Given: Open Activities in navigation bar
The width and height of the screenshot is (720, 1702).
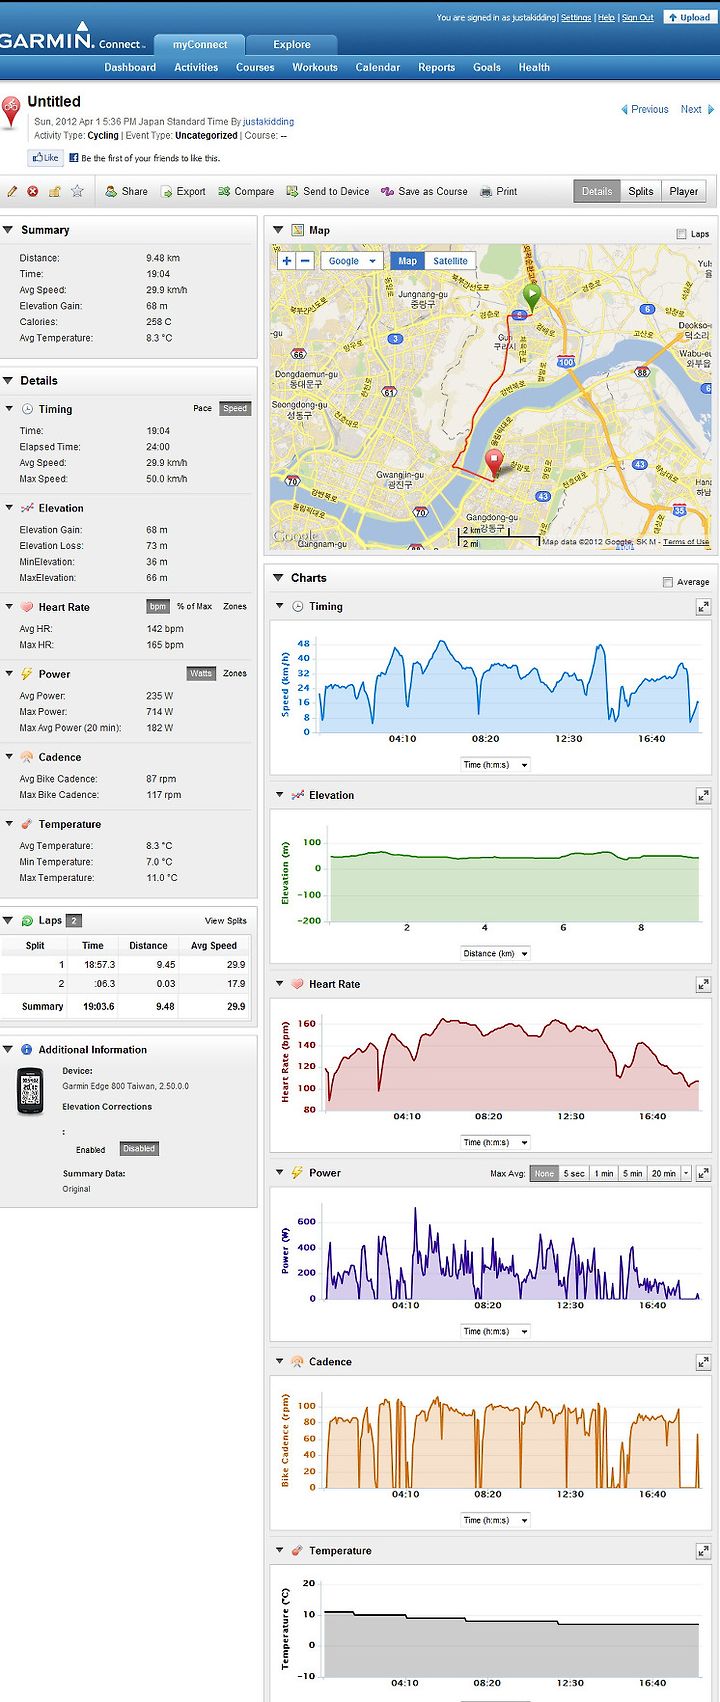Looking at the screenshot, I should pyautogui.click(x=196, y=68).
